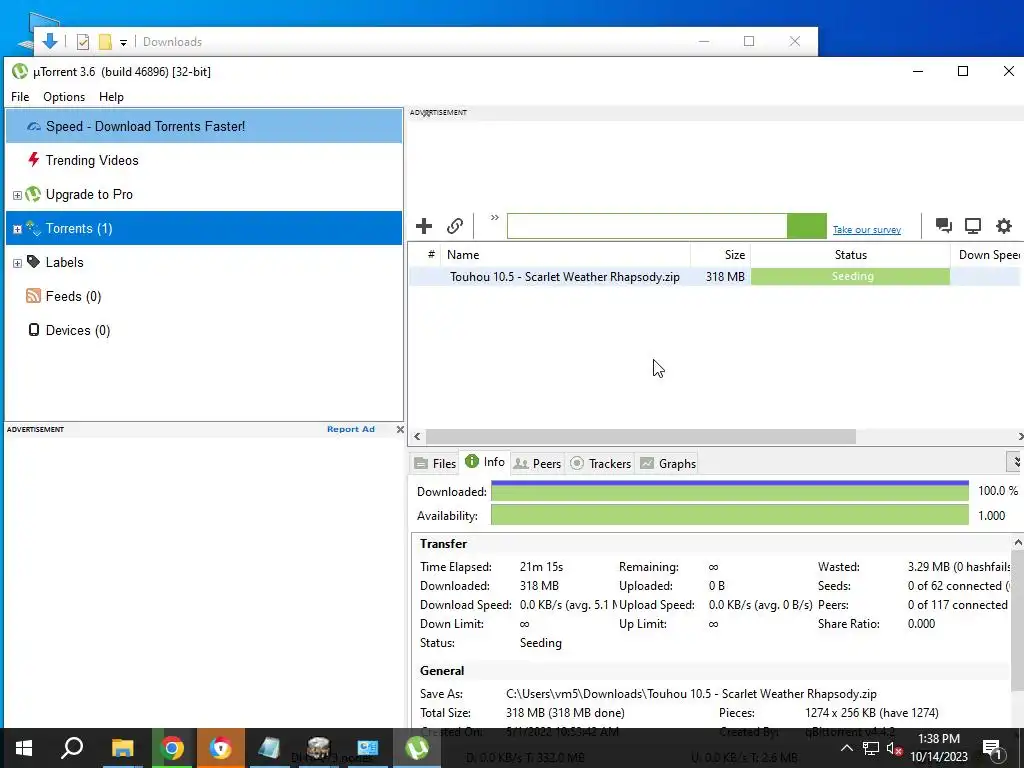Click the muted volume tray icon

coord(894,748)
